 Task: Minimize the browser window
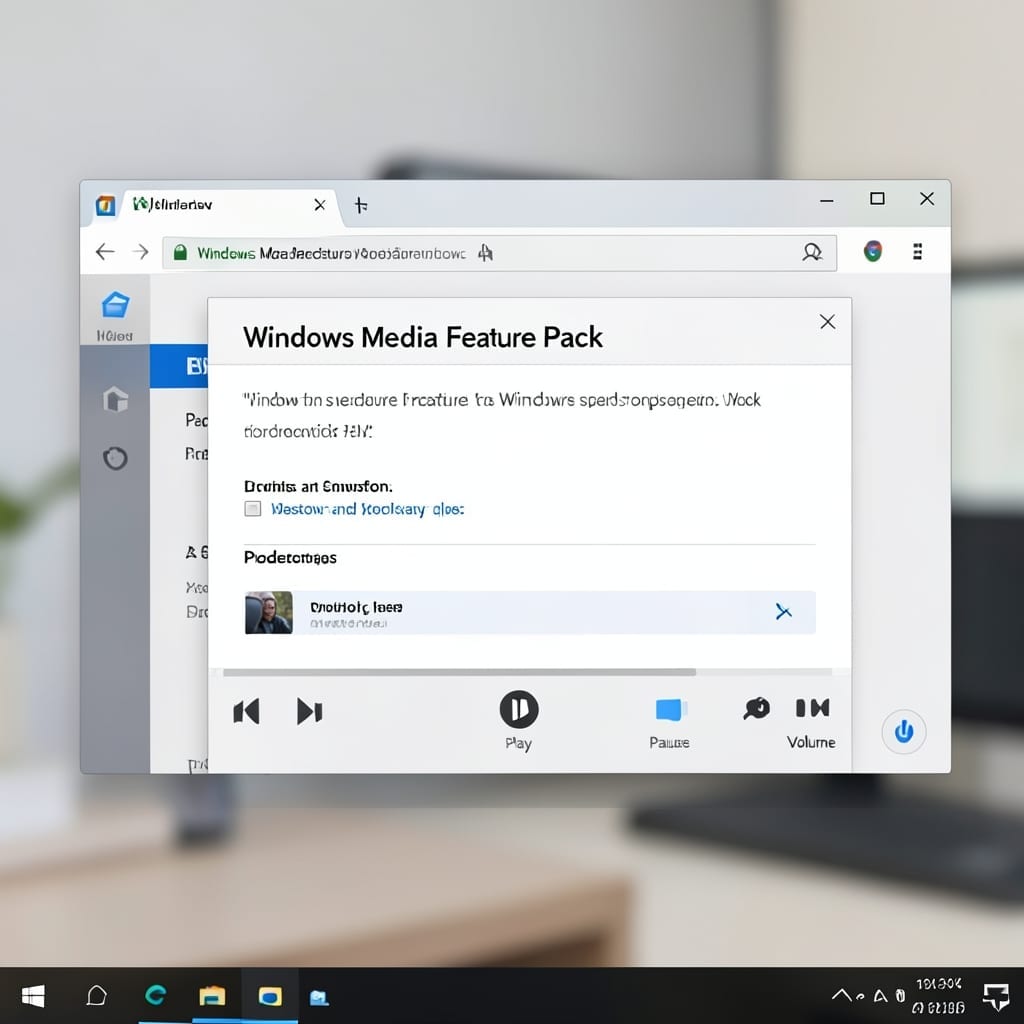pyautogui.click(x=827, y=200)
